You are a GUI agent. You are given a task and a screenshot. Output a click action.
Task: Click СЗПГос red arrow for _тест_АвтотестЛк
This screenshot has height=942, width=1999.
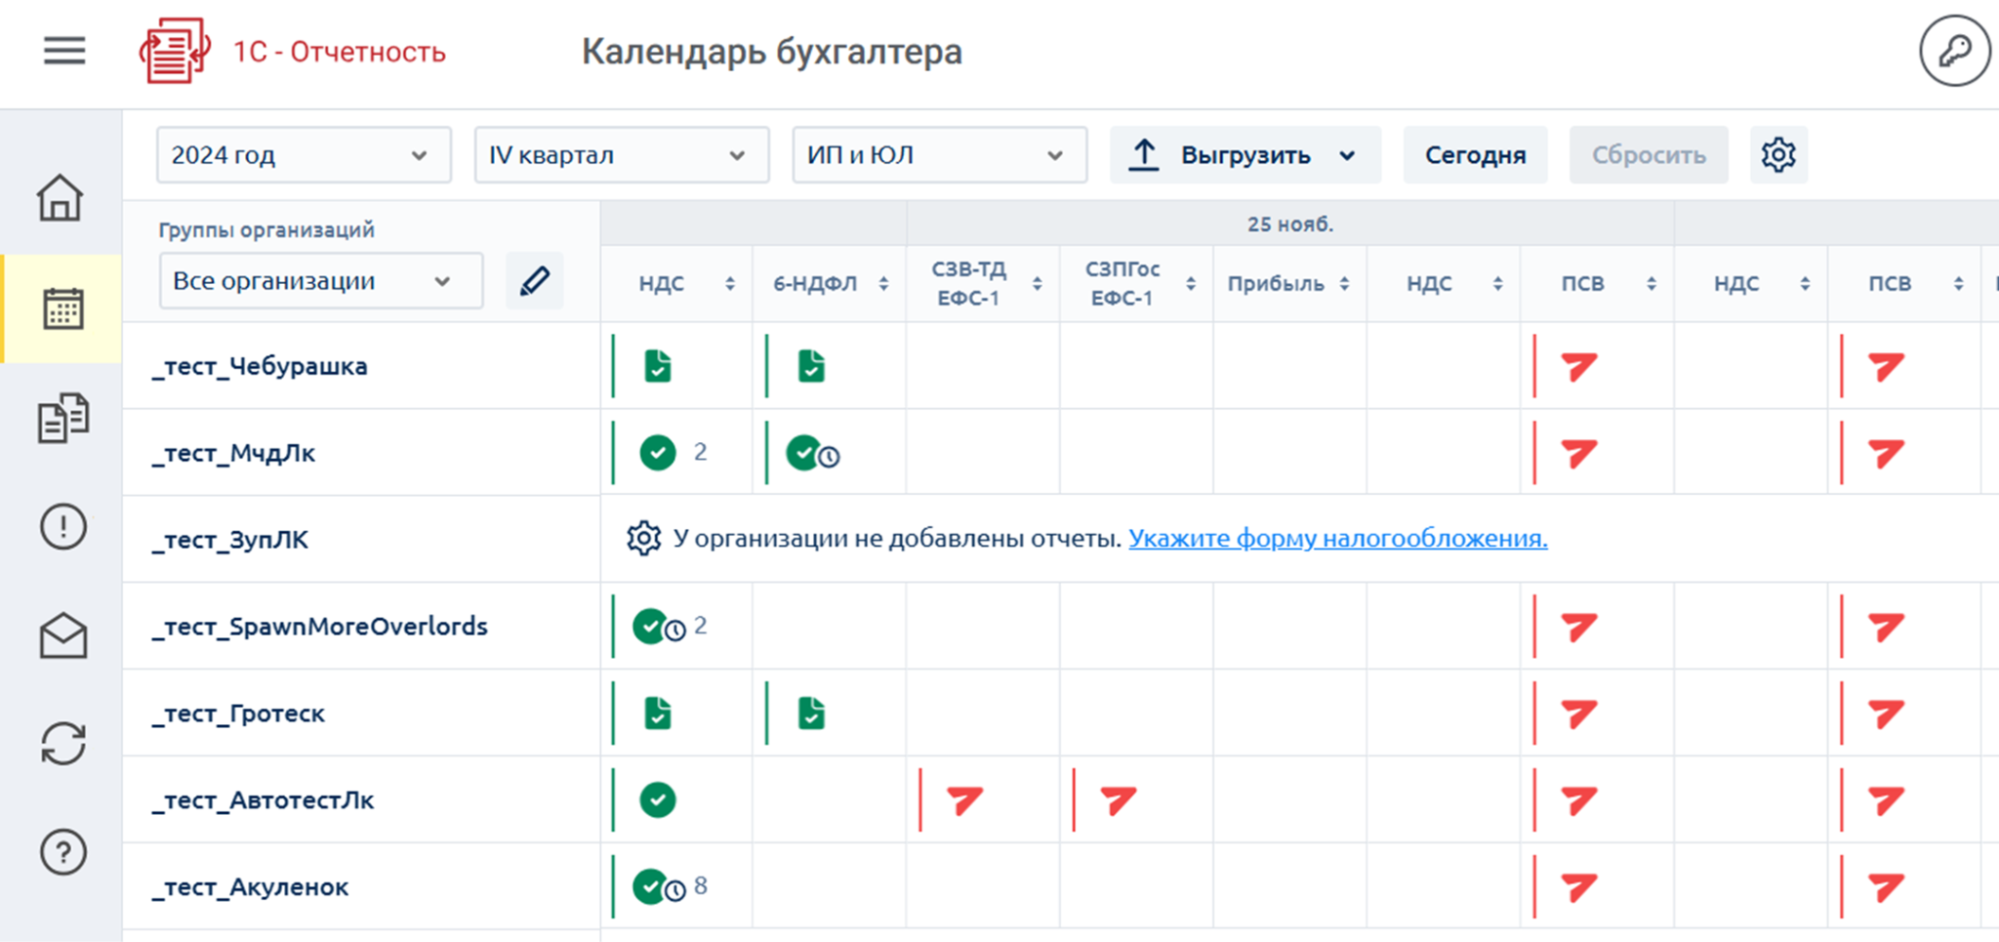pyautogui.click(x=1118, y=800)
